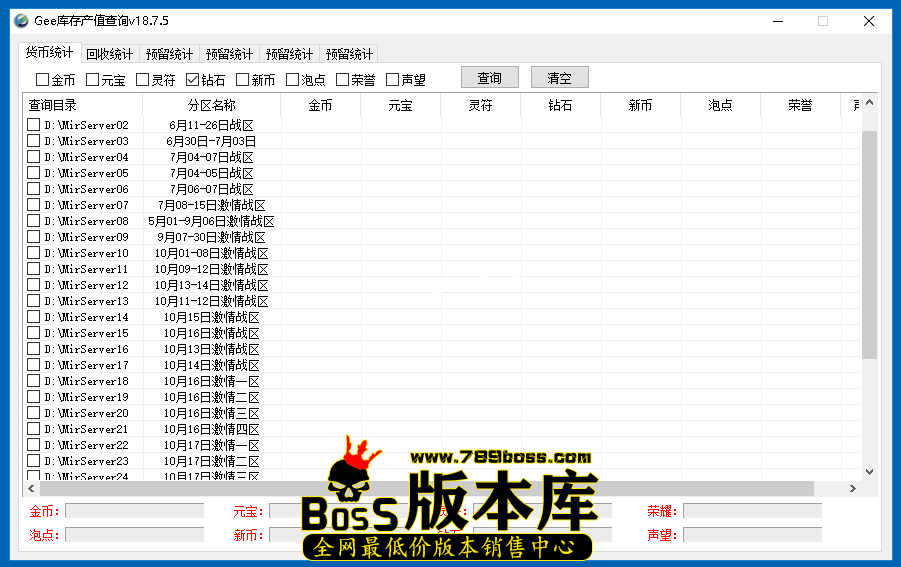Maximize the Gee库存产值查询 window

click(x=823, y=21)
